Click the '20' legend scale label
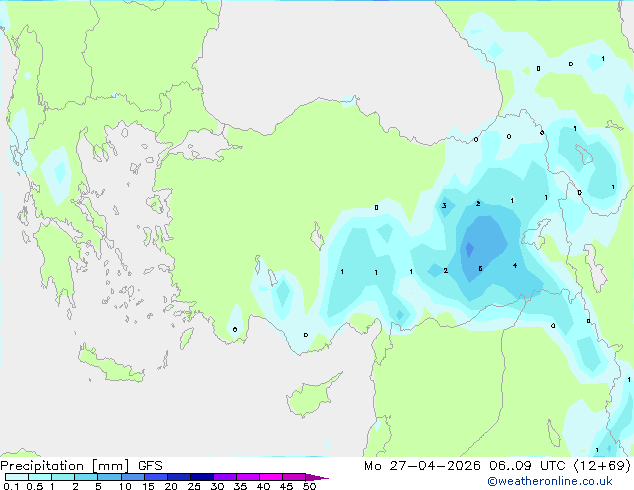634x490 pixels. (171, 486)
